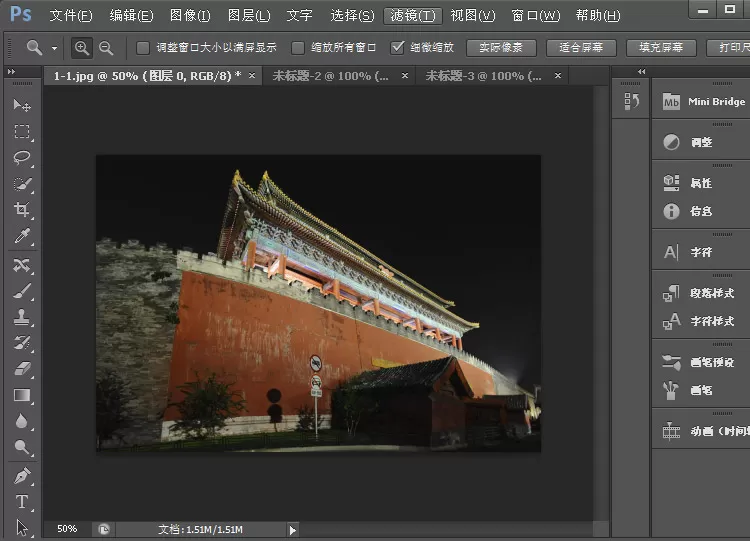Switch to the 未标题-2 document tab
The image size is (750, 541).
331,76
